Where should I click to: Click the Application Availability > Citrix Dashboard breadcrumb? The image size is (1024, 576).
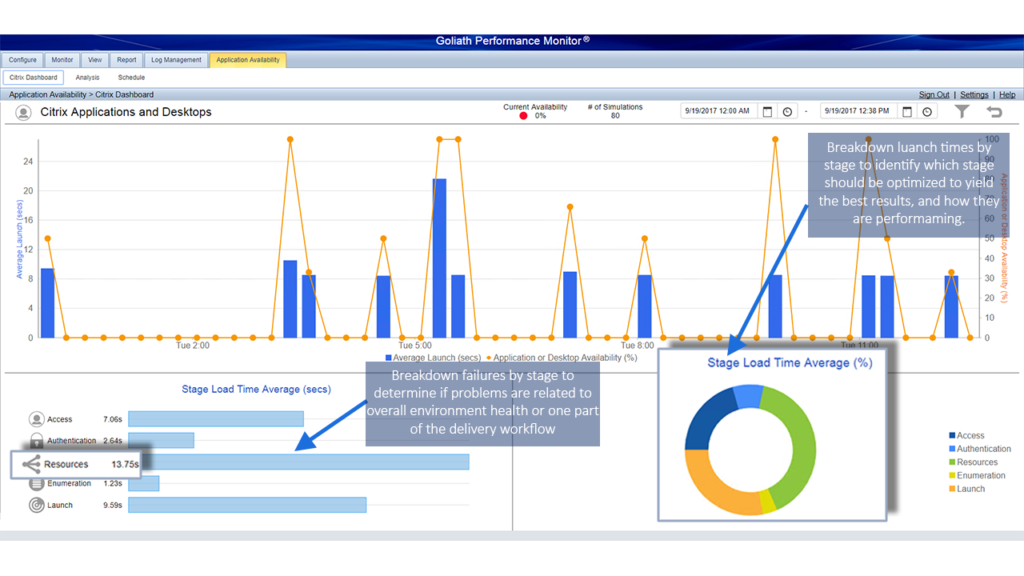click(x=81, y=95)
